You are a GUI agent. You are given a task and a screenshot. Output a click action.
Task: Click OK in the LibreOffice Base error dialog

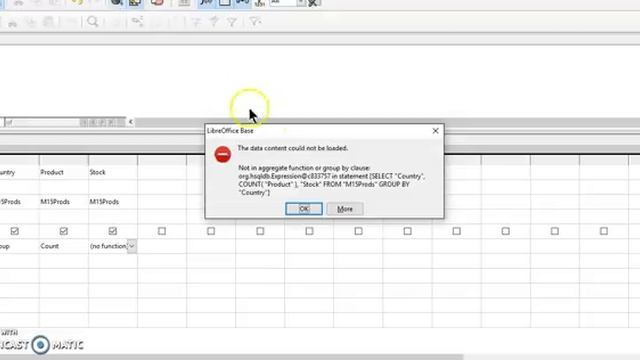[x=304, y=209]
